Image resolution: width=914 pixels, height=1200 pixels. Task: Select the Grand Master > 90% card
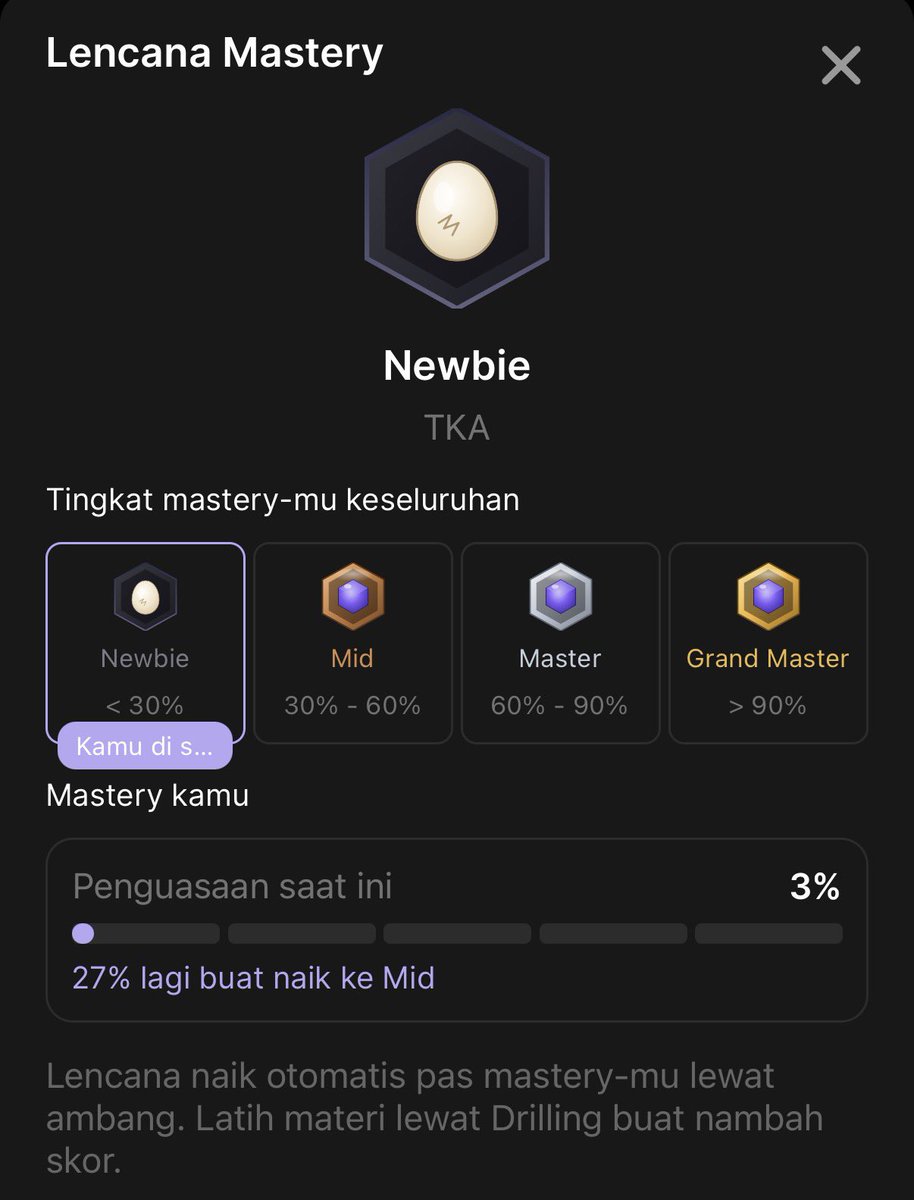coord(768,643)
